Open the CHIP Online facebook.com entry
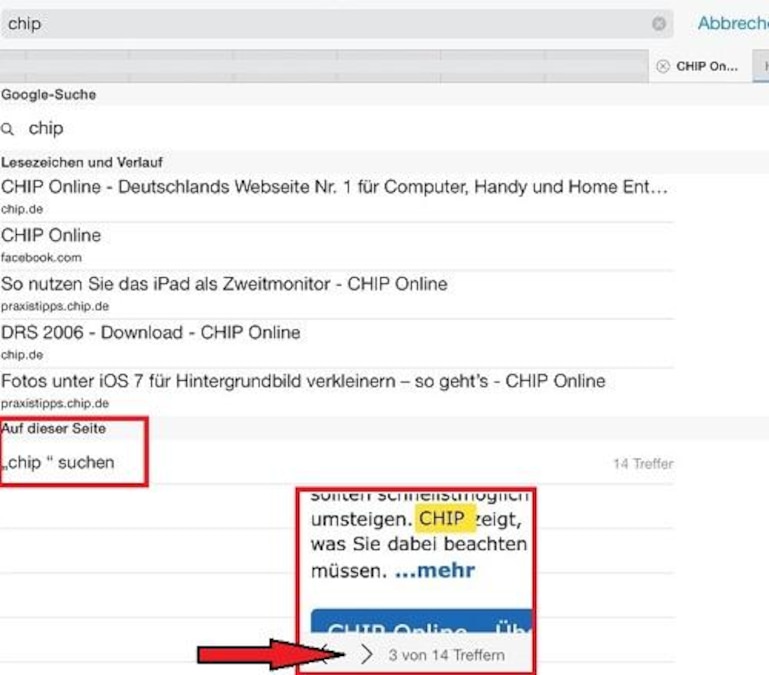 pyautogui.click(x=337, y=246)
